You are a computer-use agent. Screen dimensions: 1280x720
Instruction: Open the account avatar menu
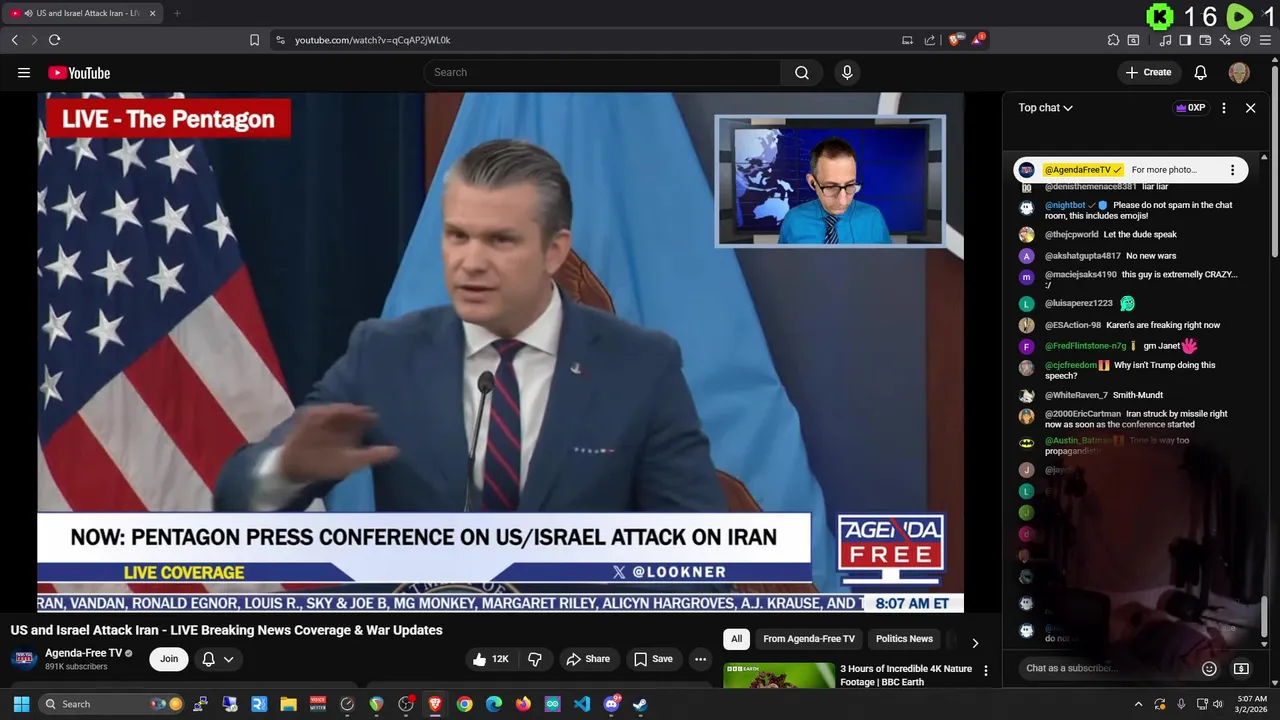tap(1239, 72)
